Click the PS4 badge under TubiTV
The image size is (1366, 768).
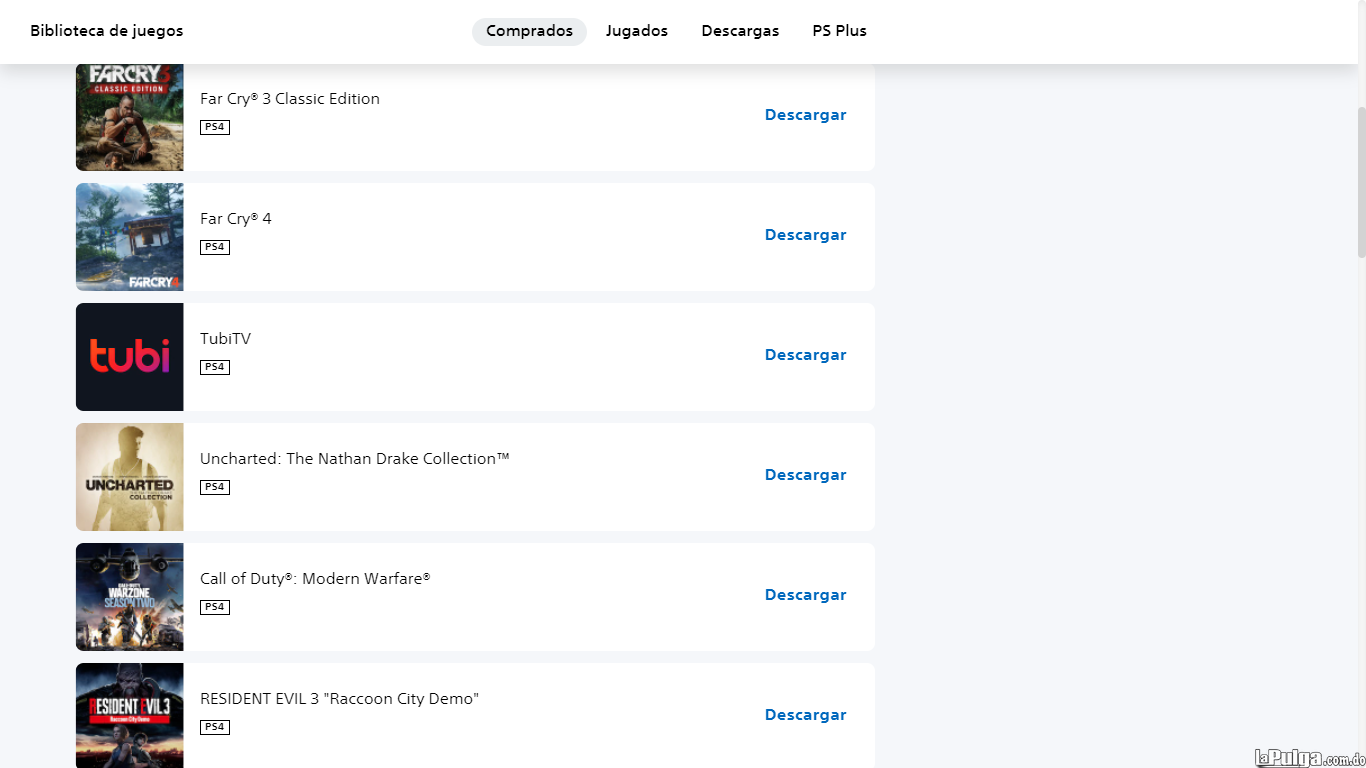(x=215, y=367)
